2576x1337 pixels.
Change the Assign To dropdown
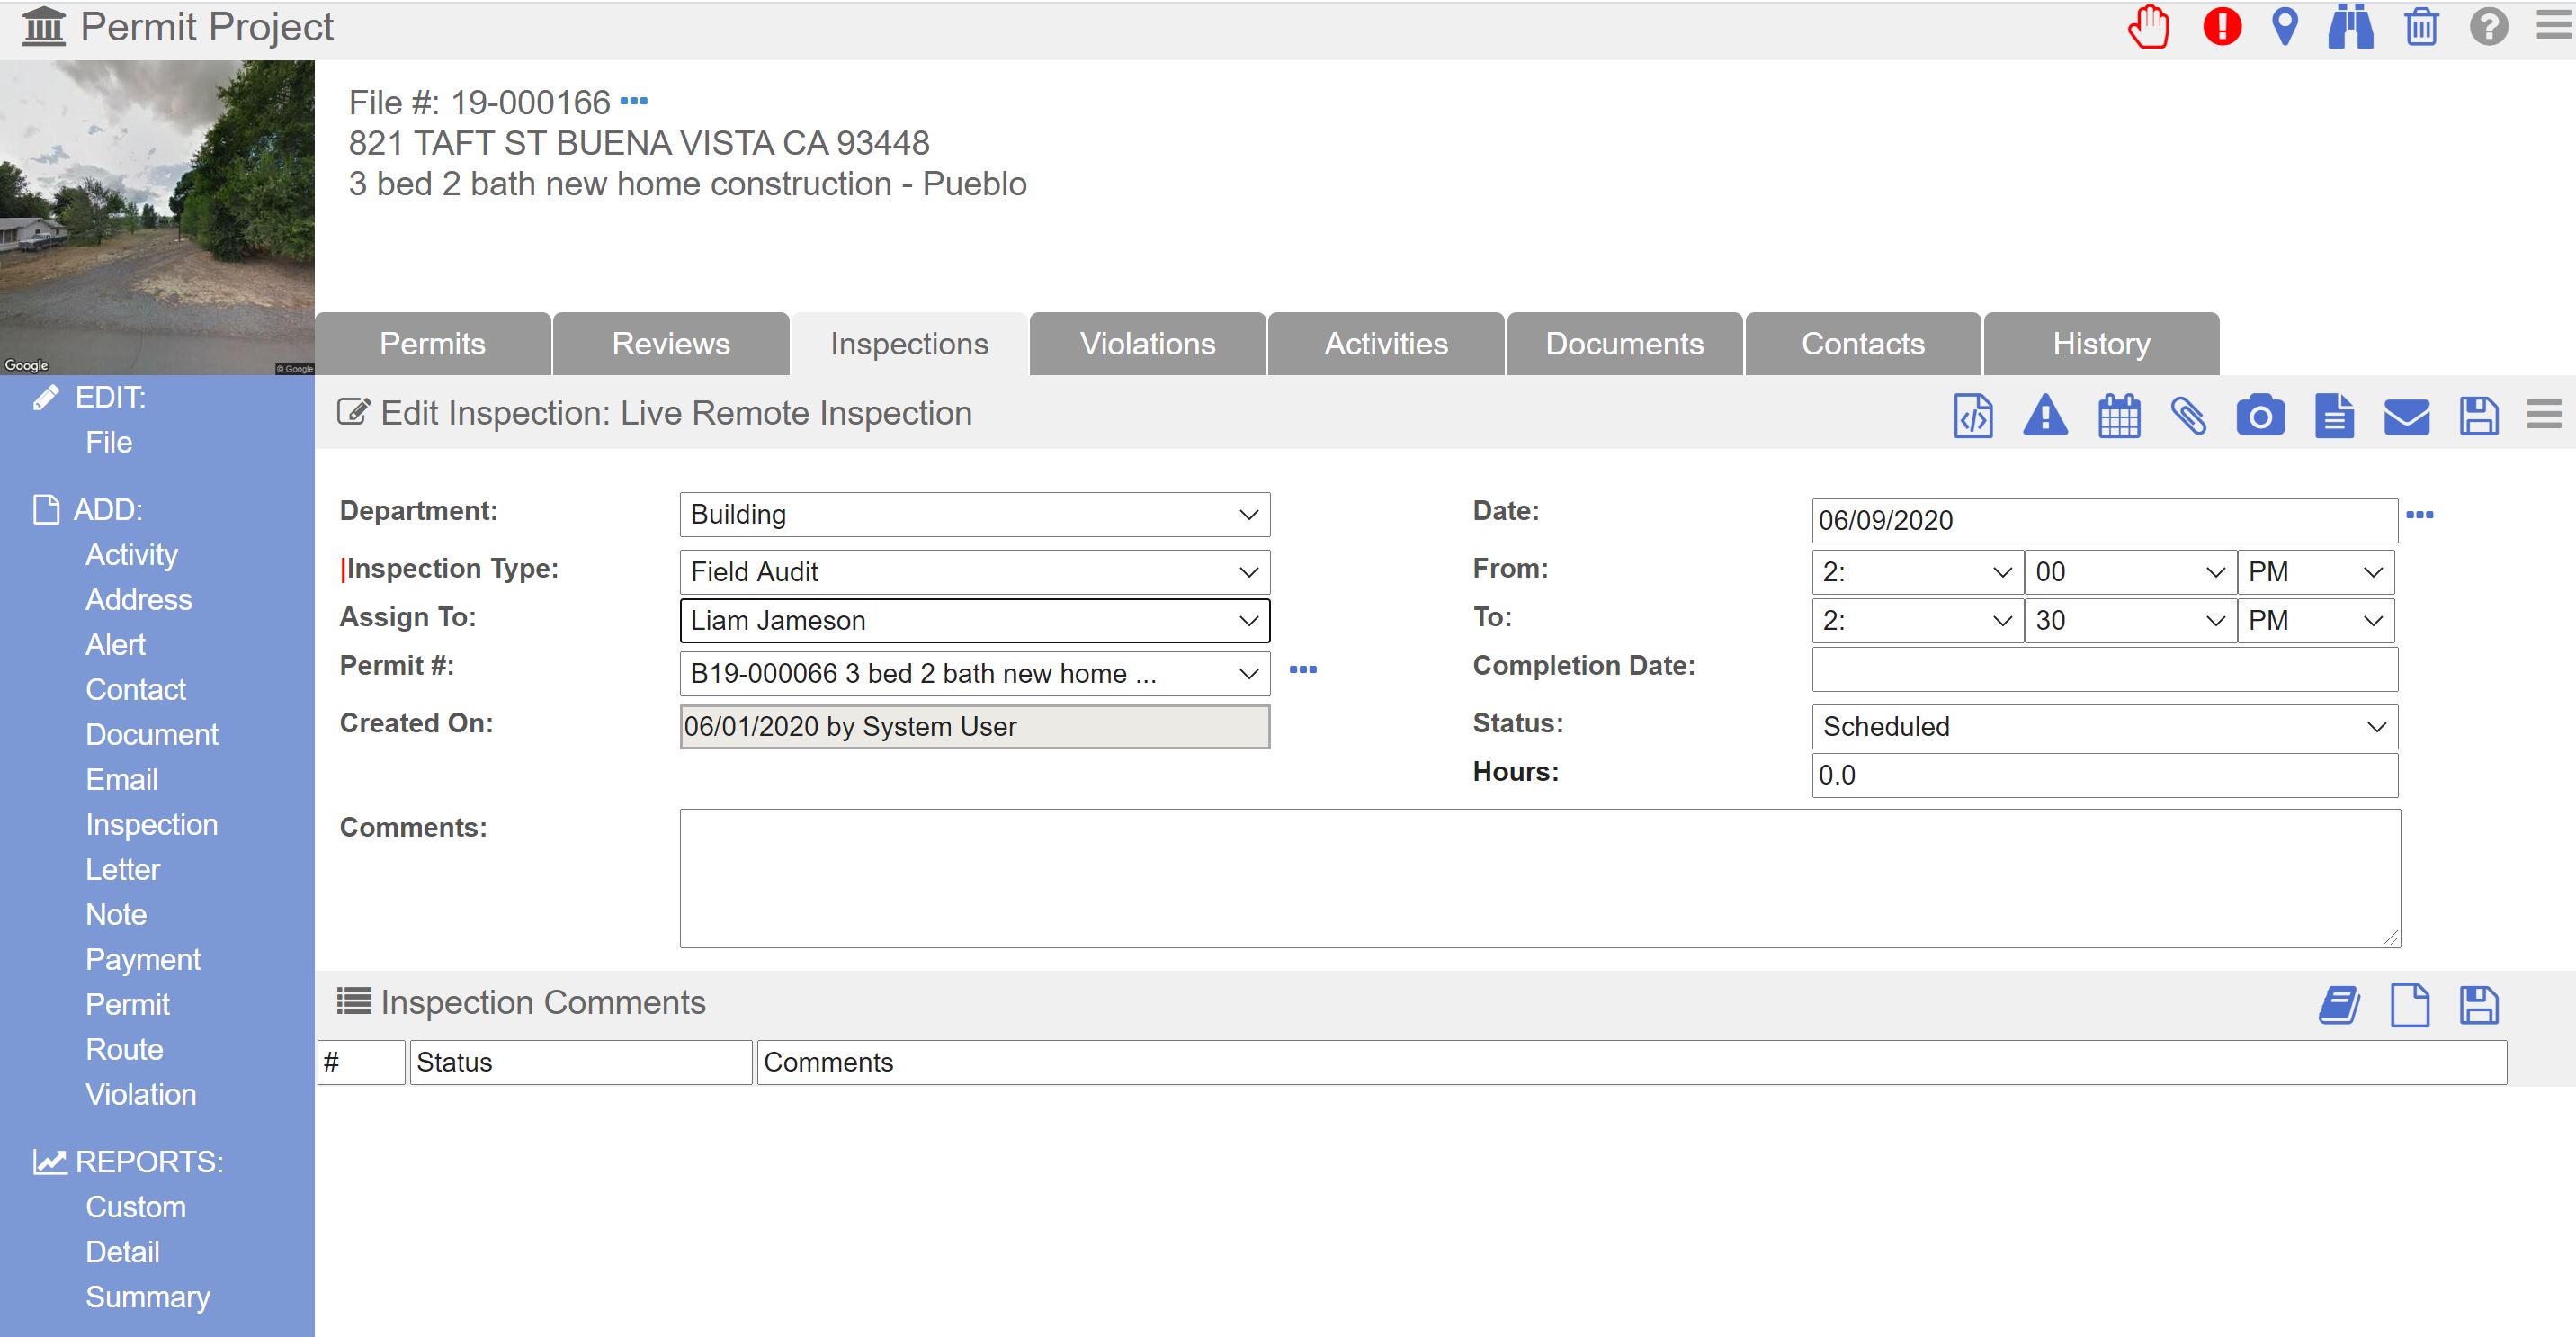tap(974, 621)
